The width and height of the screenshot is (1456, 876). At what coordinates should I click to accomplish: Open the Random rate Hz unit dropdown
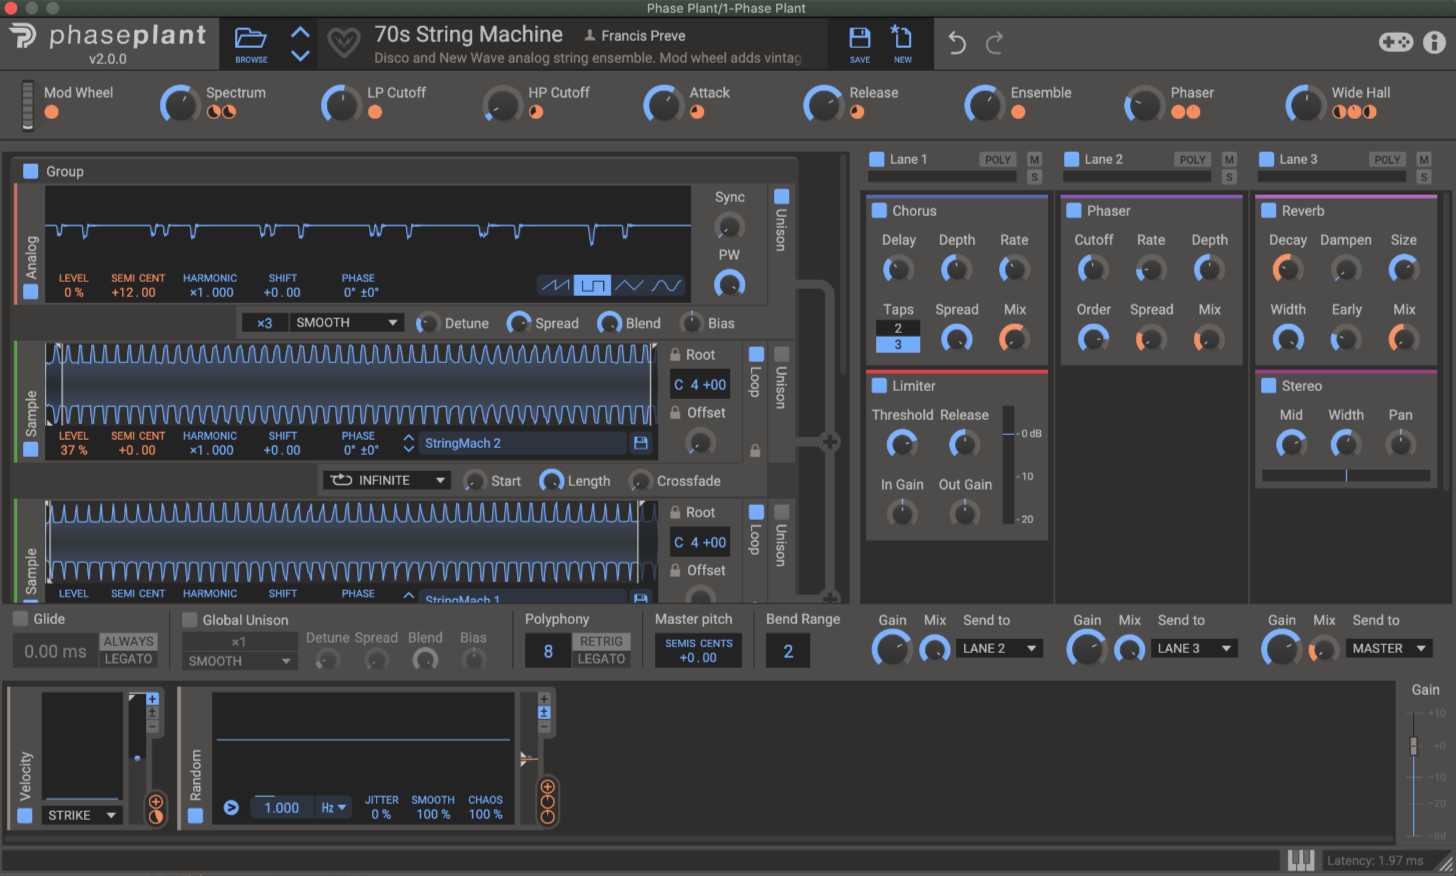pos(334,808)
